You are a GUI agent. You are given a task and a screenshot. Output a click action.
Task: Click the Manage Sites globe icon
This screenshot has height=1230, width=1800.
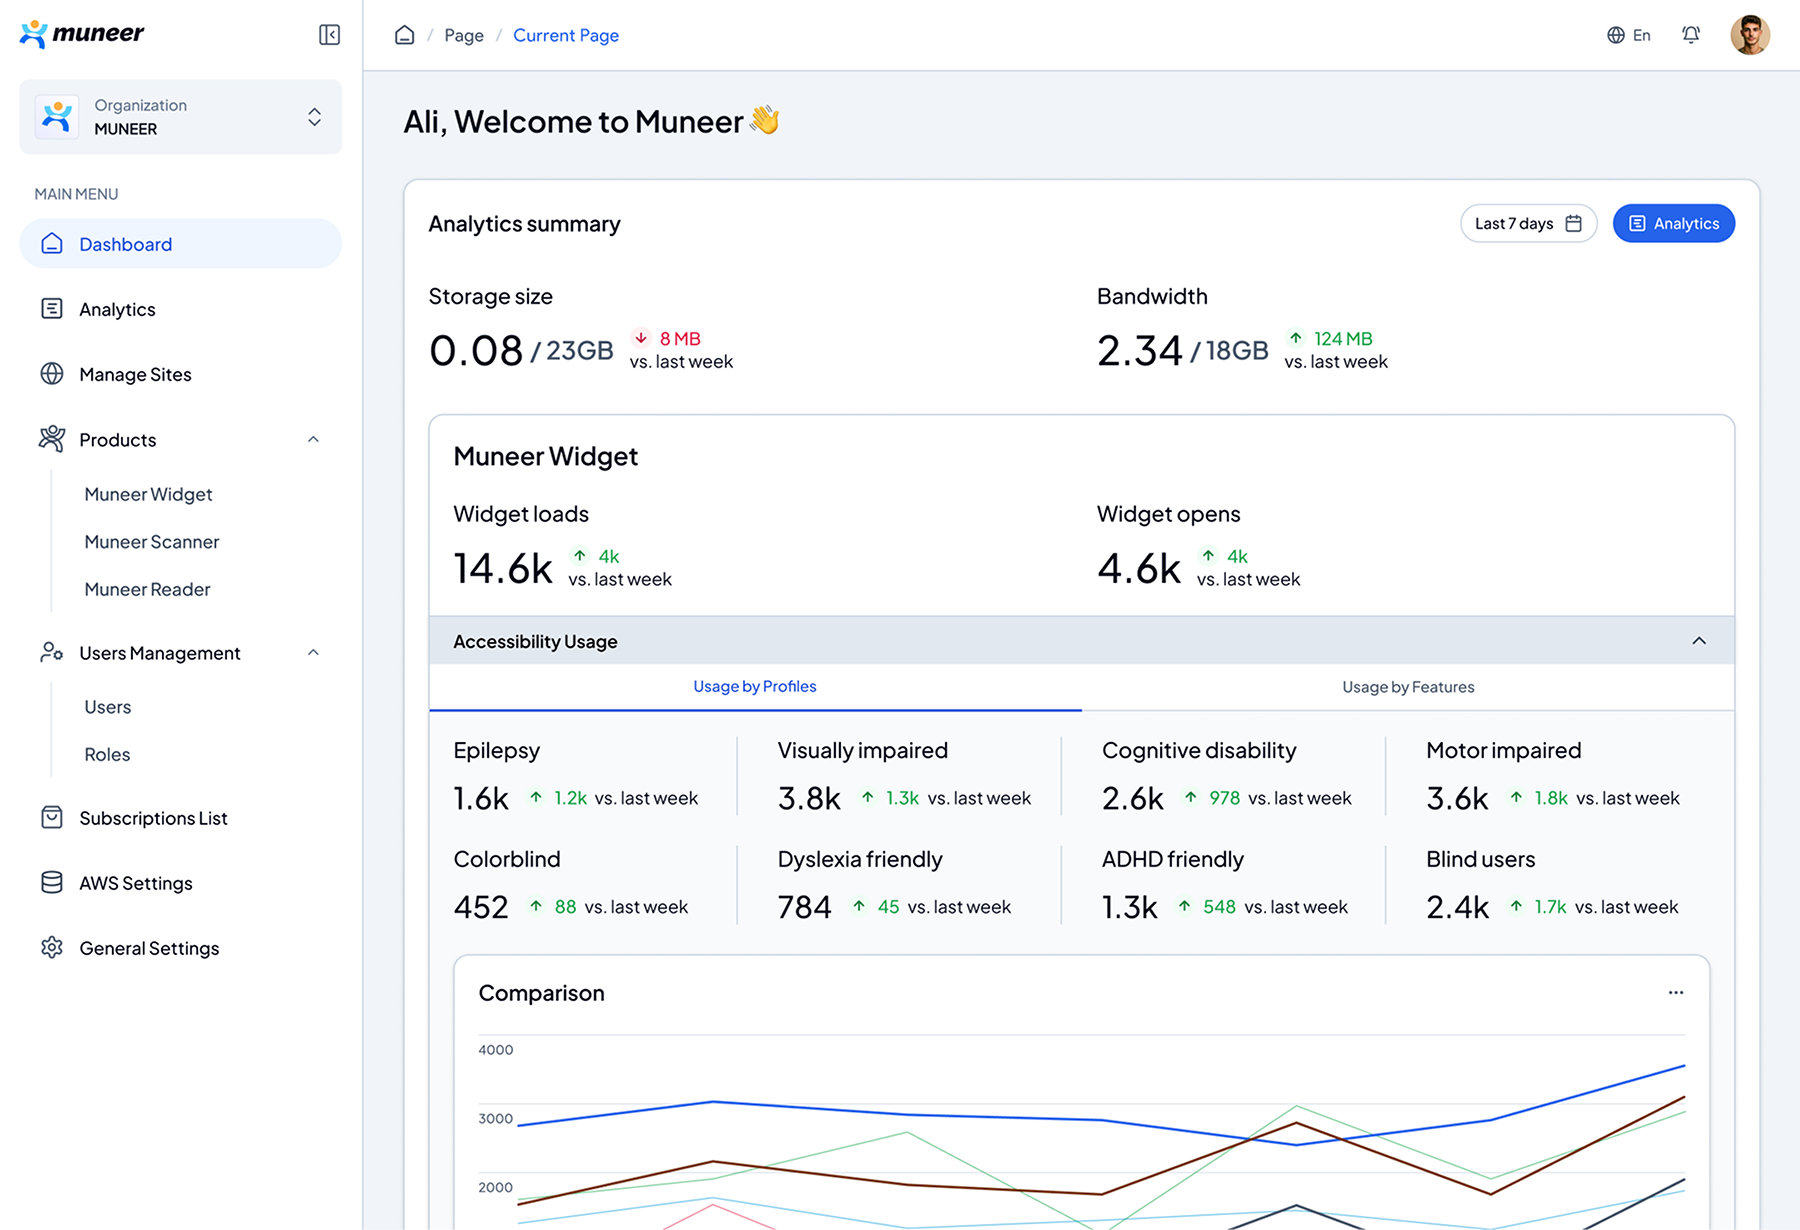coord(52,374)
